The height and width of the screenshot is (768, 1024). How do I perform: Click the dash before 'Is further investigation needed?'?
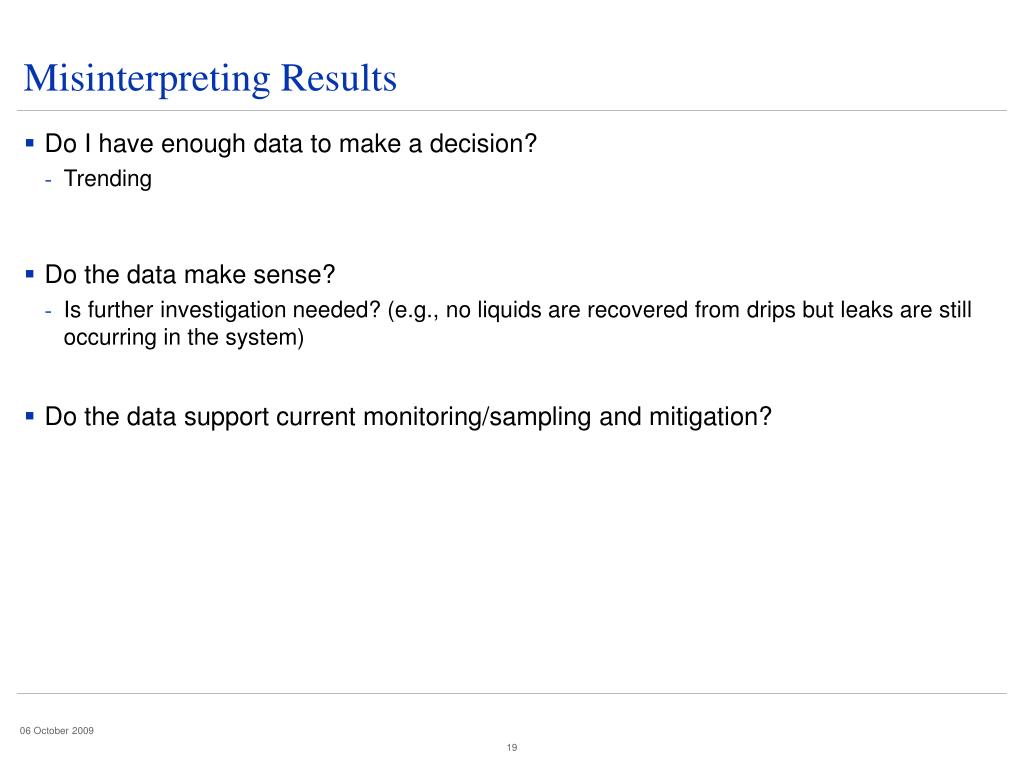49,312
